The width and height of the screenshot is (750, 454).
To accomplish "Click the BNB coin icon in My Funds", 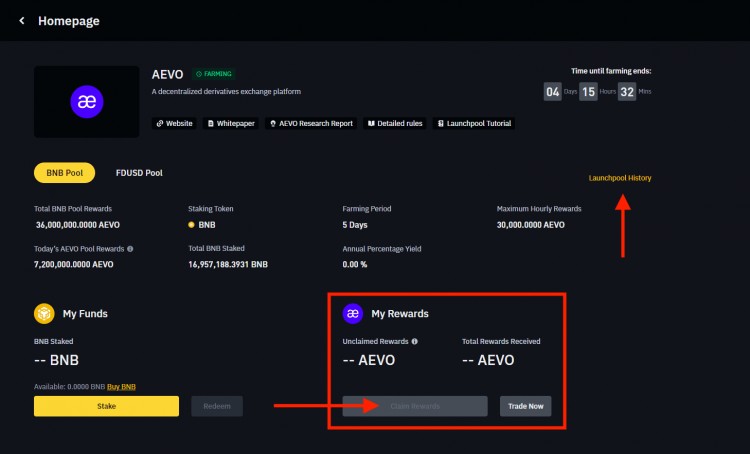I will (x=44, y=314).
